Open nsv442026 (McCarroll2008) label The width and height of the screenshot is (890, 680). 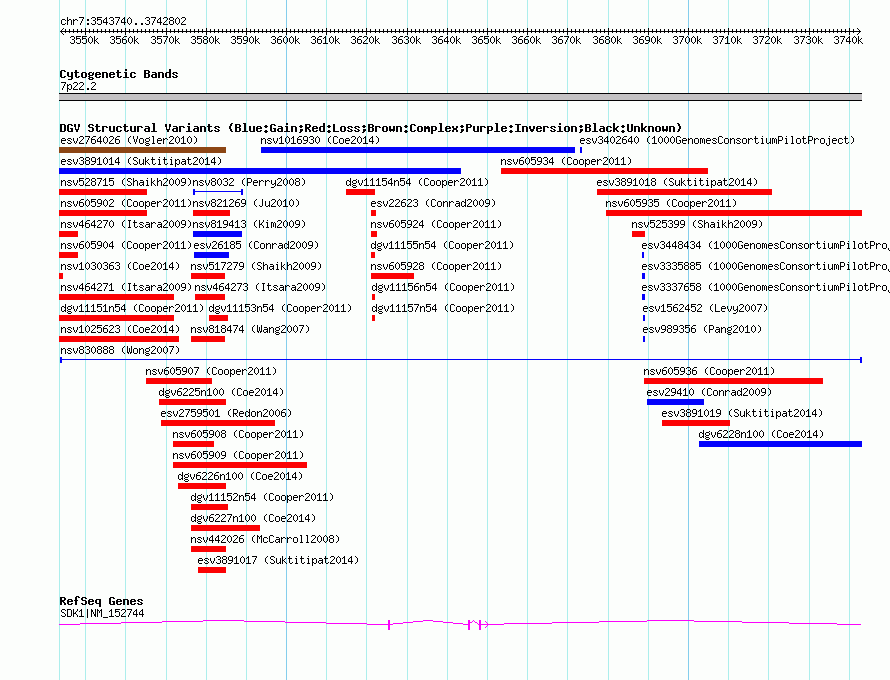[265, 539]
